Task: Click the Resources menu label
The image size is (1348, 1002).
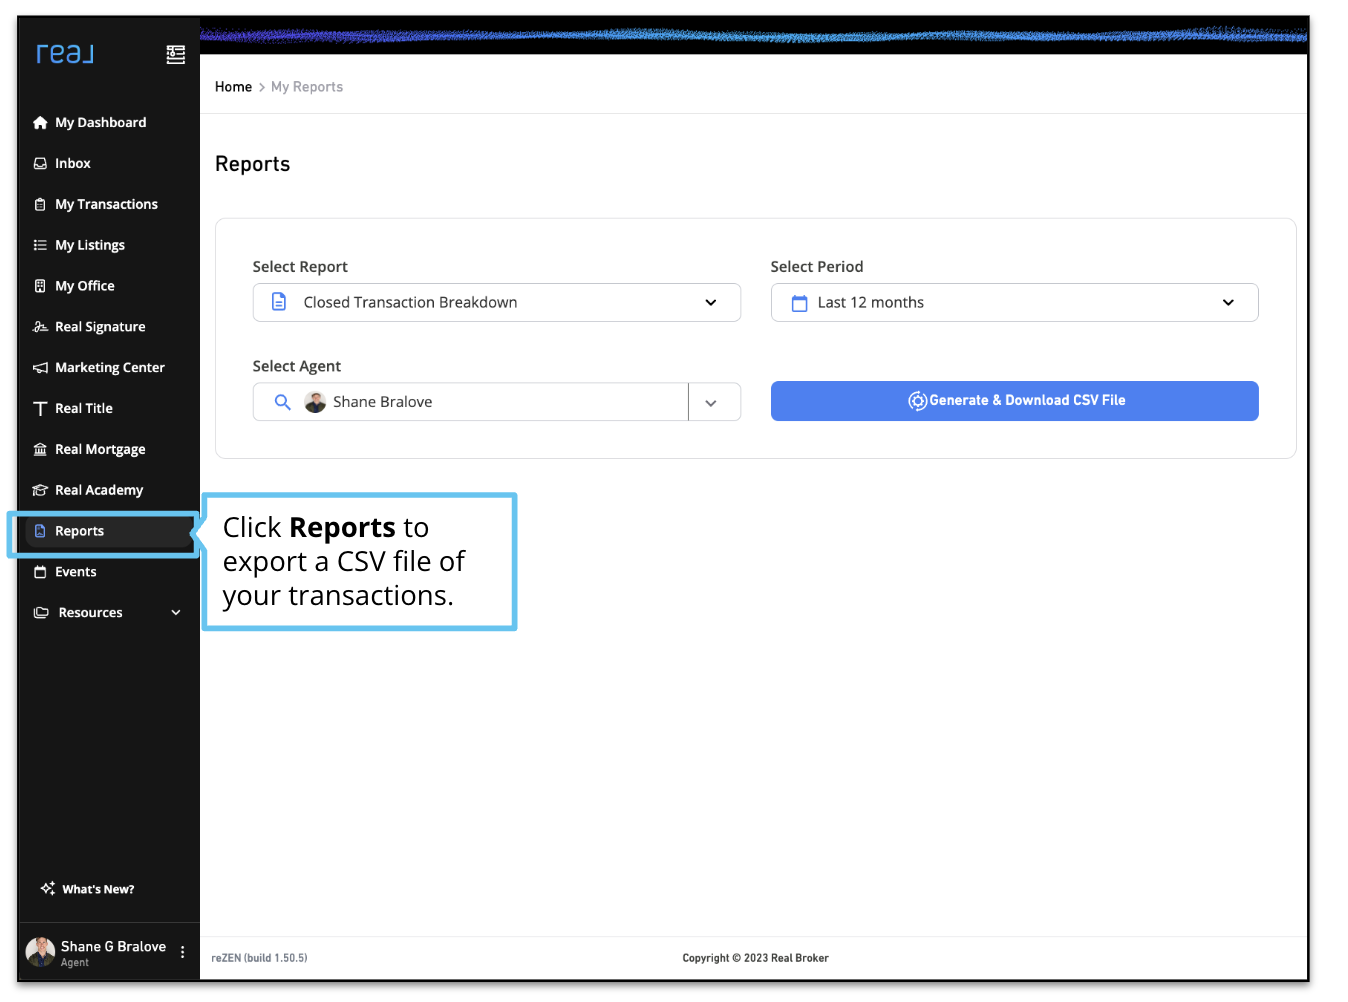Action: click(x=90, y=613)
